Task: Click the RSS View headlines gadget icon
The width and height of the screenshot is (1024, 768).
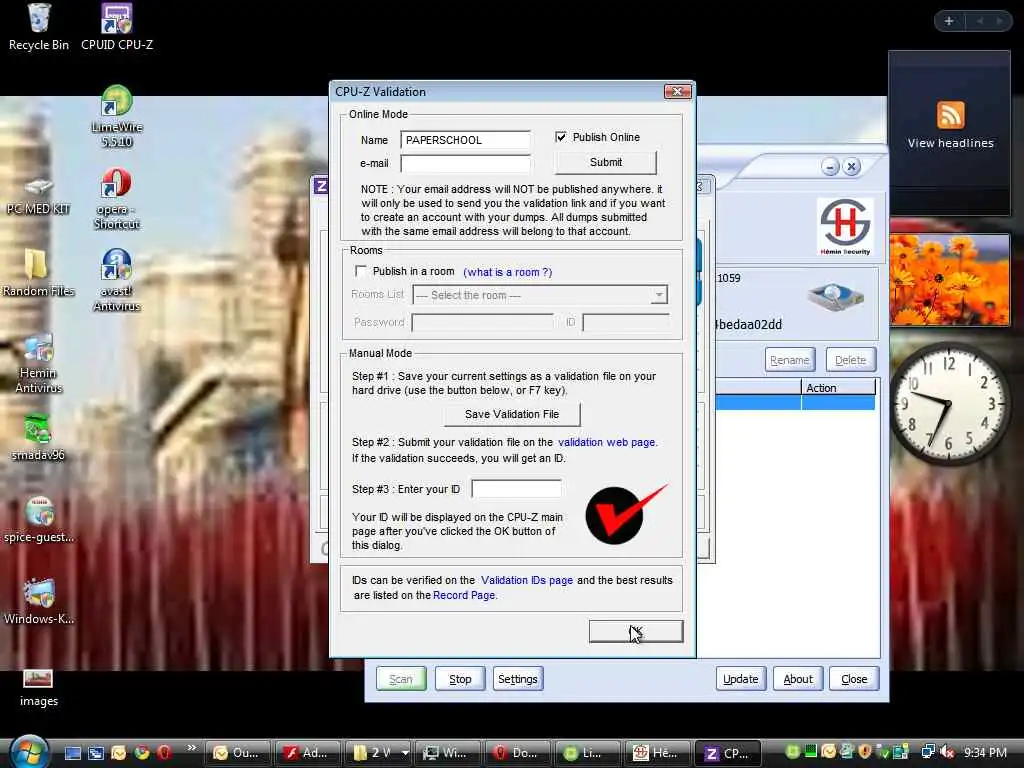Action: tap(950, 115)
